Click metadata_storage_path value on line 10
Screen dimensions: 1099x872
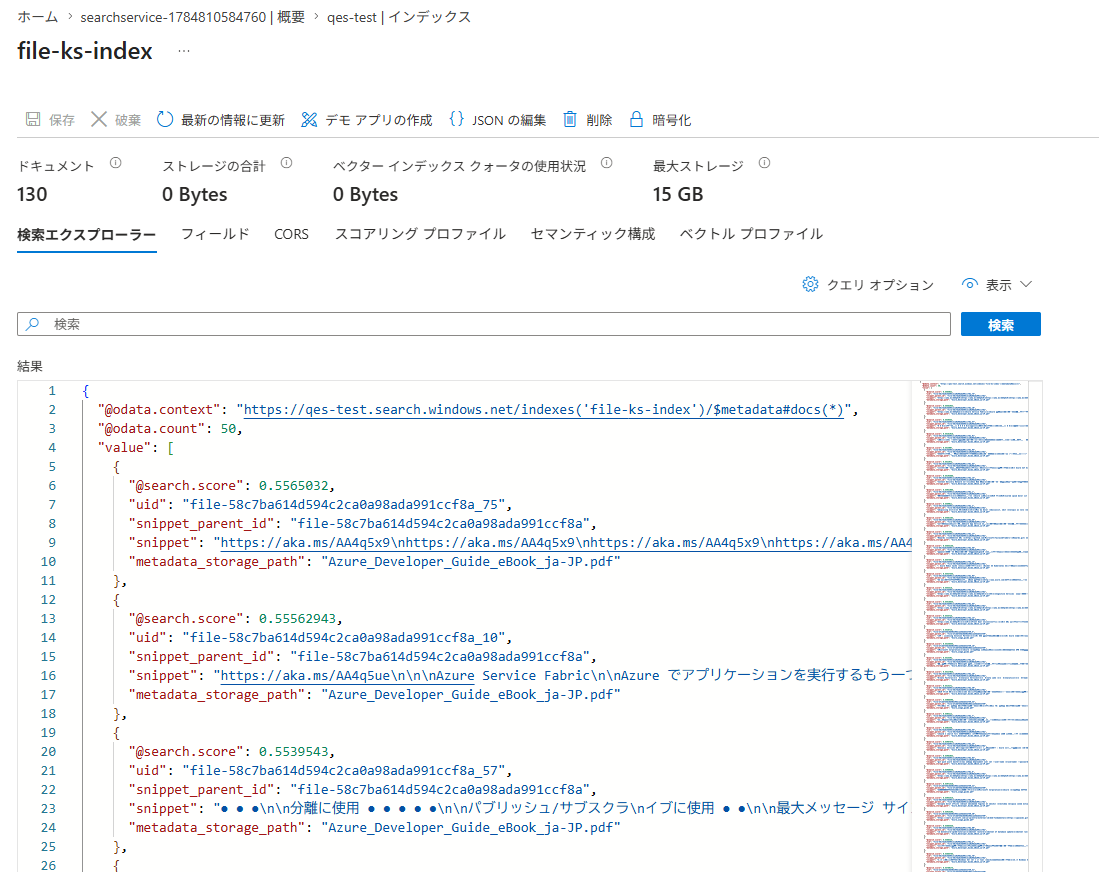pyautogui.click(x=471, y=561)
